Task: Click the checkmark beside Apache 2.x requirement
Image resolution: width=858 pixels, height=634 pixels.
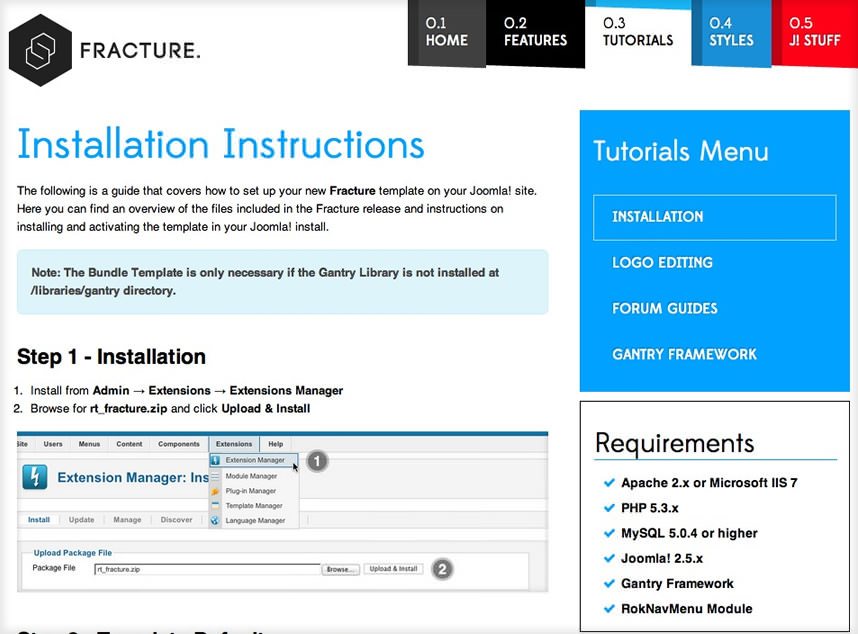Action: point(608,482)
